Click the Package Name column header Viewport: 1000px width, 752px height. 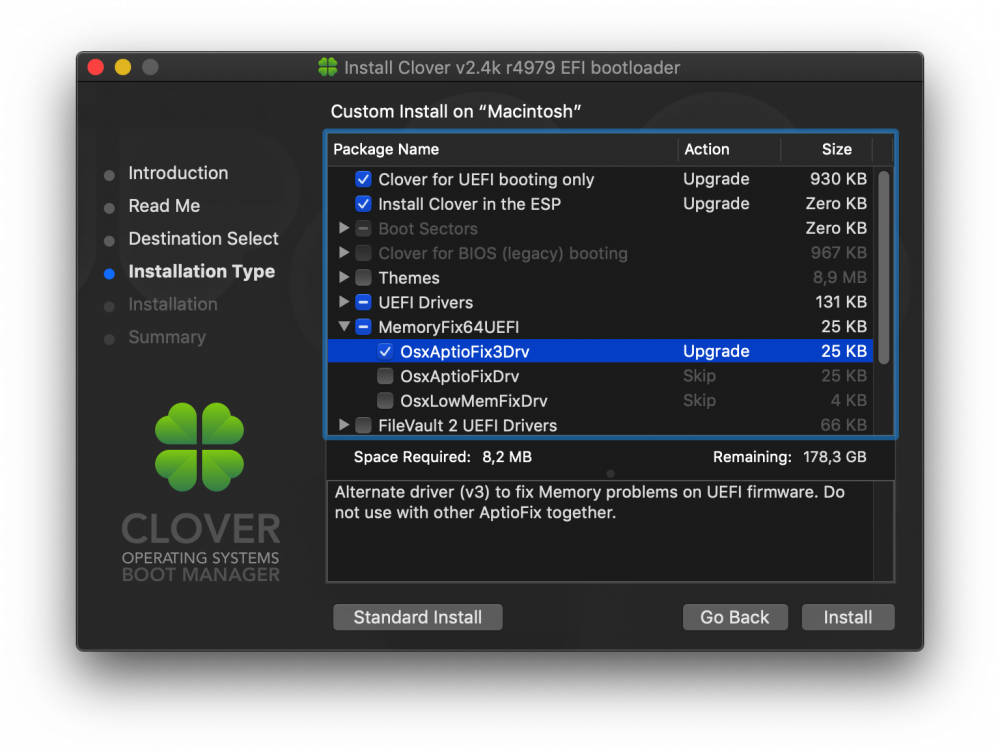[386, 149]
